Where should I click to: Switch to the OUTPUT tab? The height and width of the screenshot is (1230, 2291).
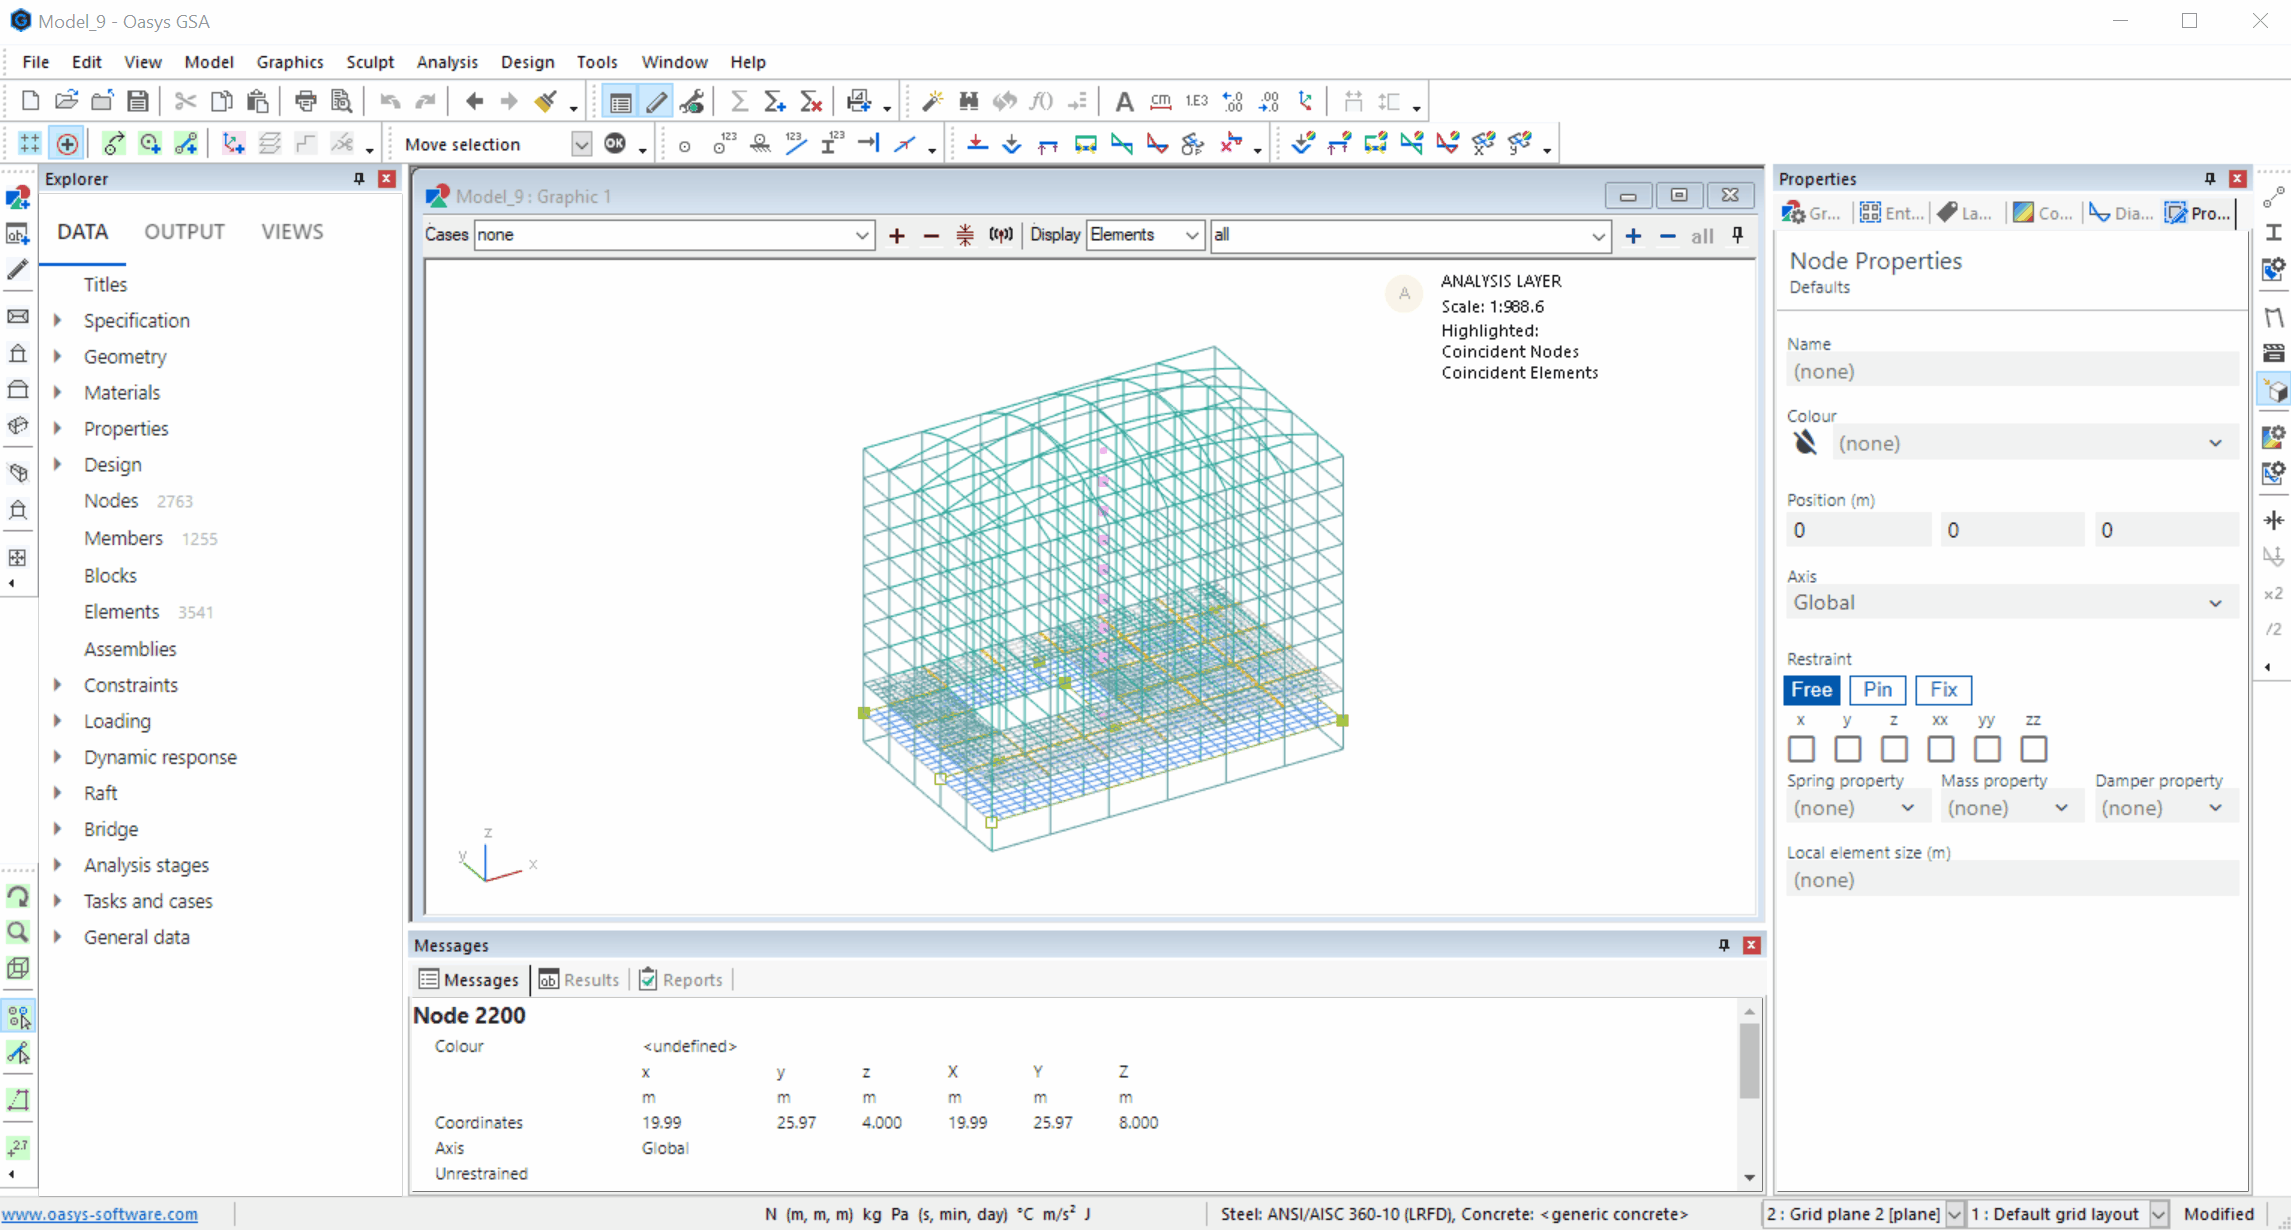[x=184, y=232]
